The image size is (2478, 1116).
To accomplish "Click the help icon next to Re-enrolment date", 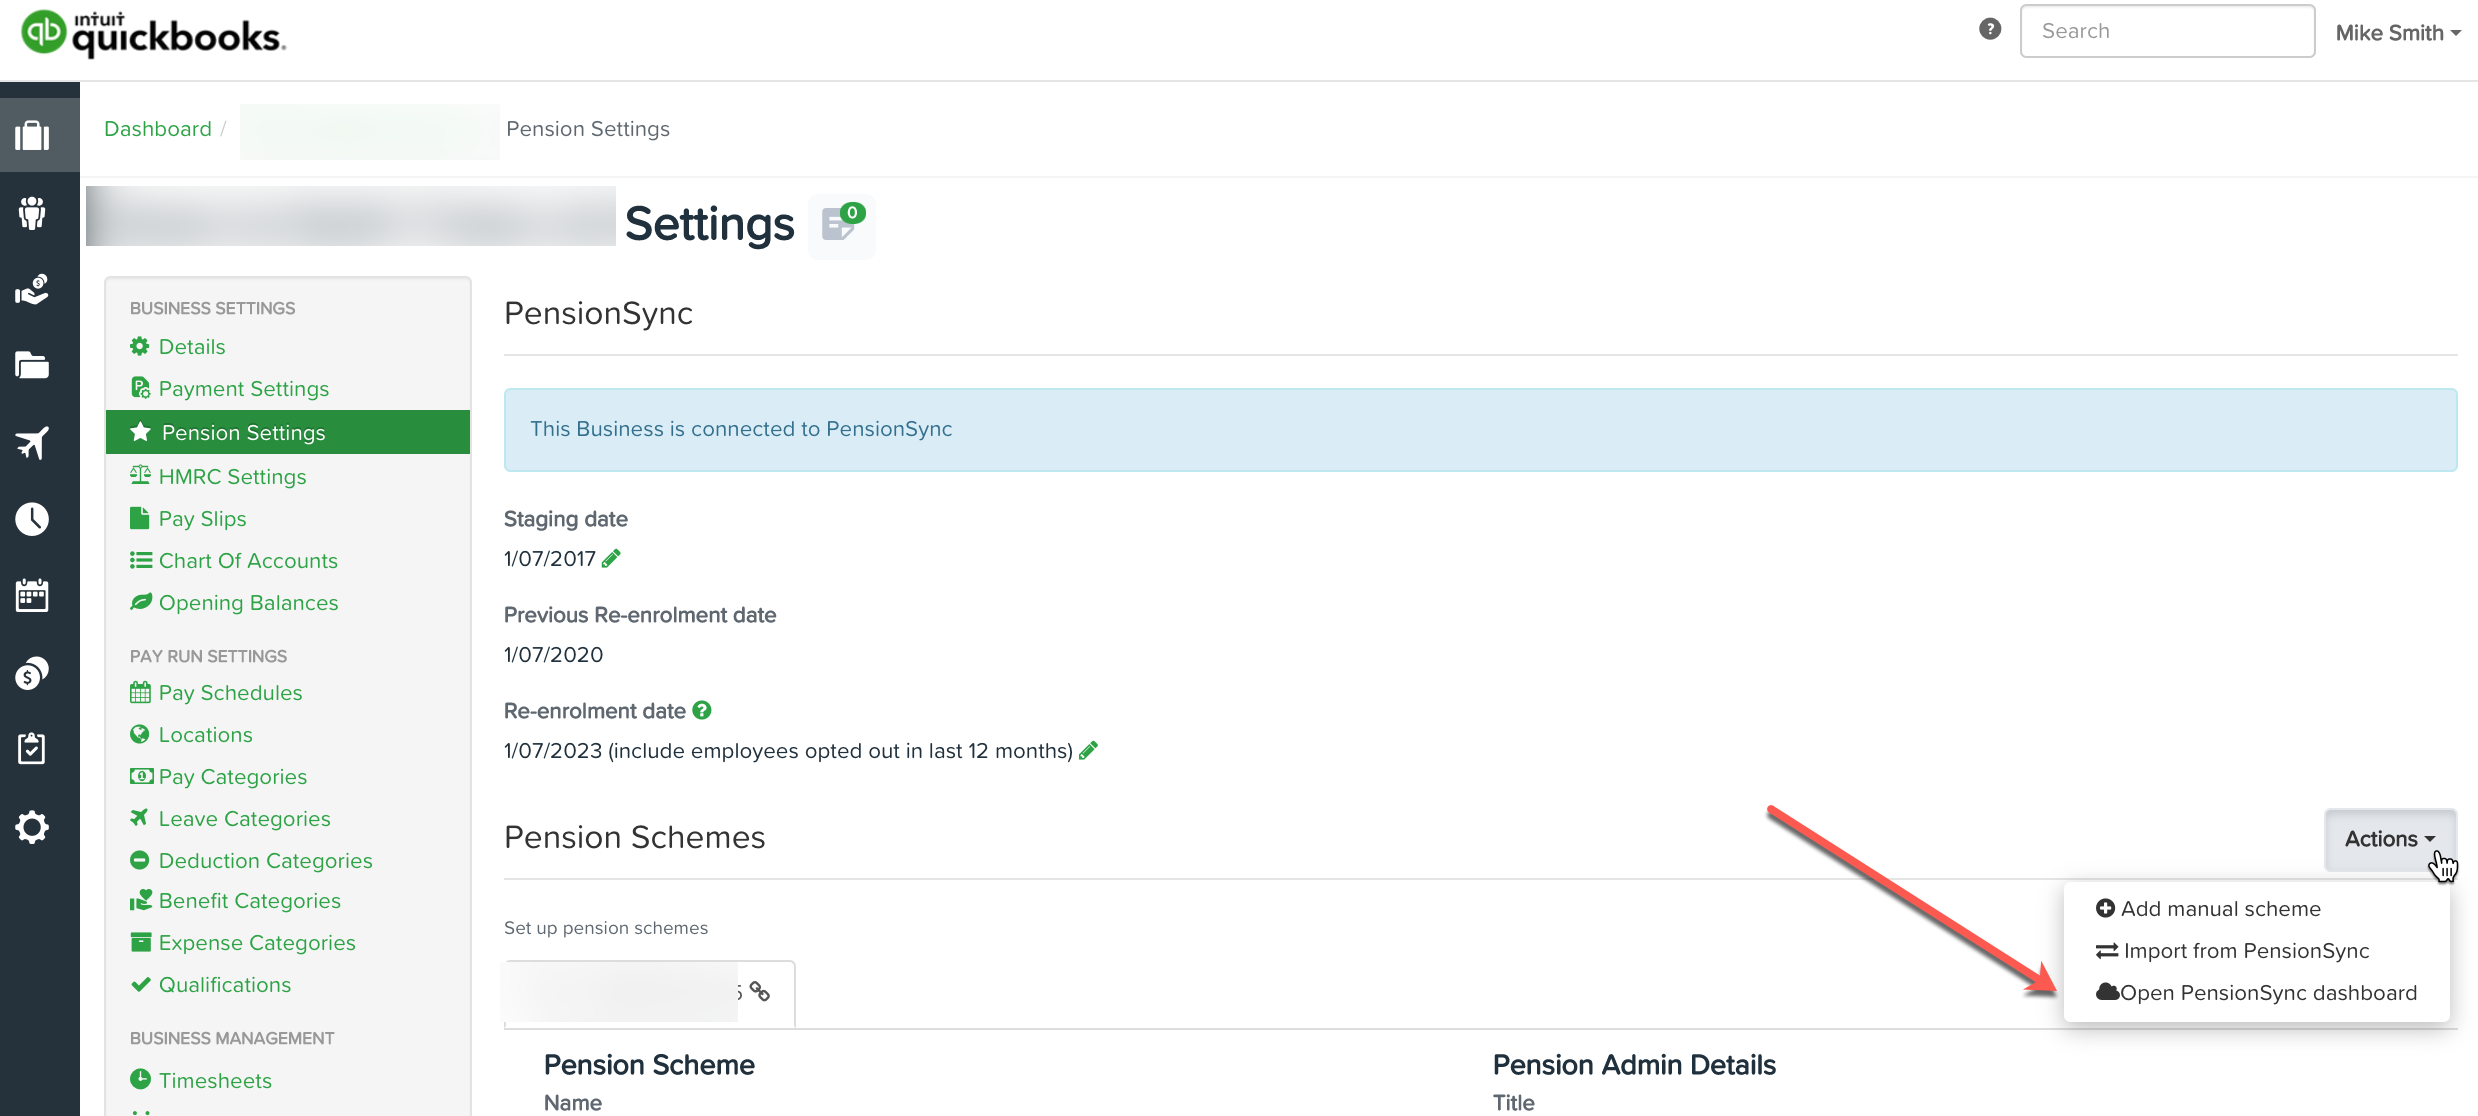I will [702, 710].
